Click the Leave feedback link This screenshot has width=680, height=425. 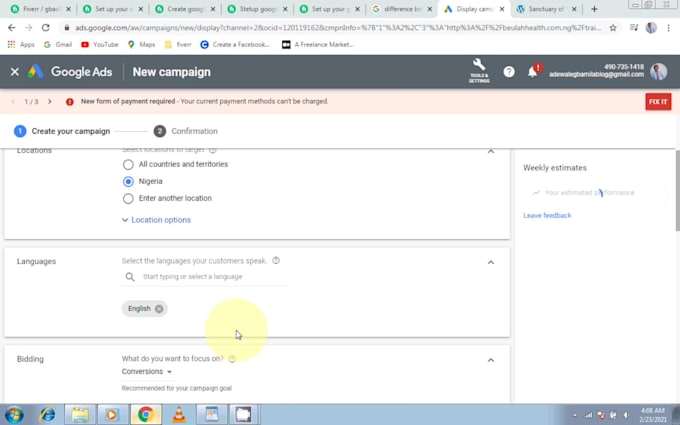[547, 216]
